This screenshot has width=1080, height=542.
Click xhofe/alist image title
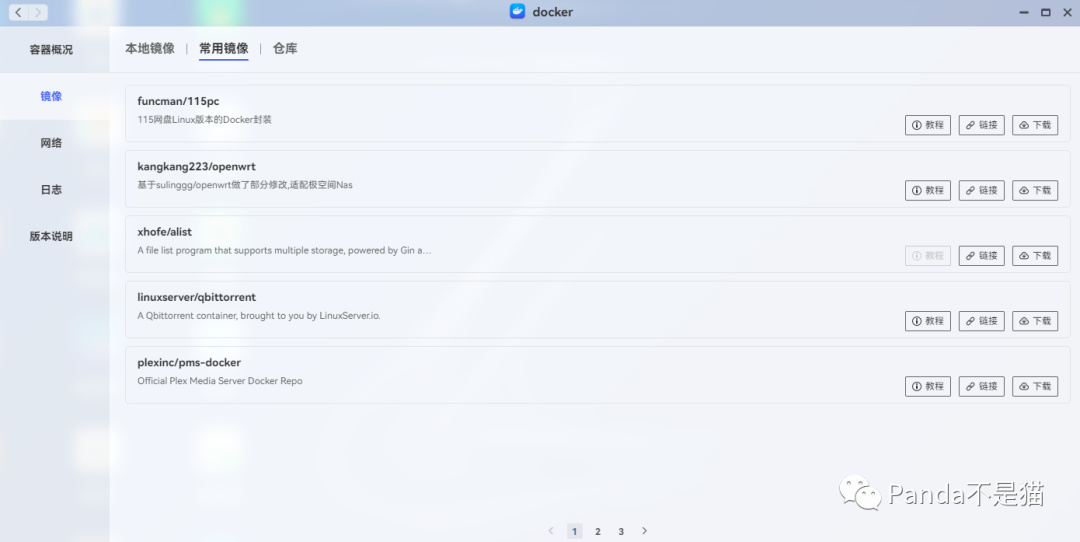coord(165,232)
